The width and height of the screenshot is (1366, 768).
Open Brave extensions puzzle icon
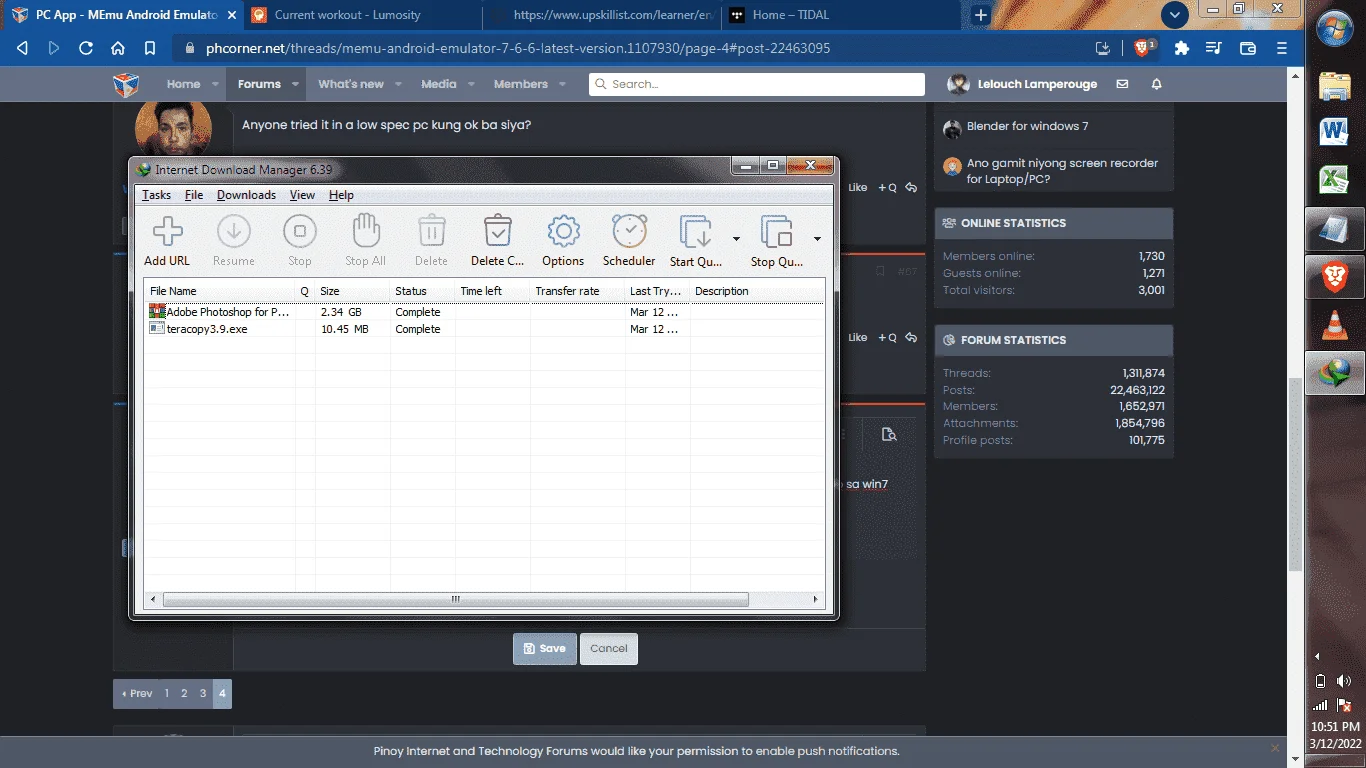pos(1181,48)
